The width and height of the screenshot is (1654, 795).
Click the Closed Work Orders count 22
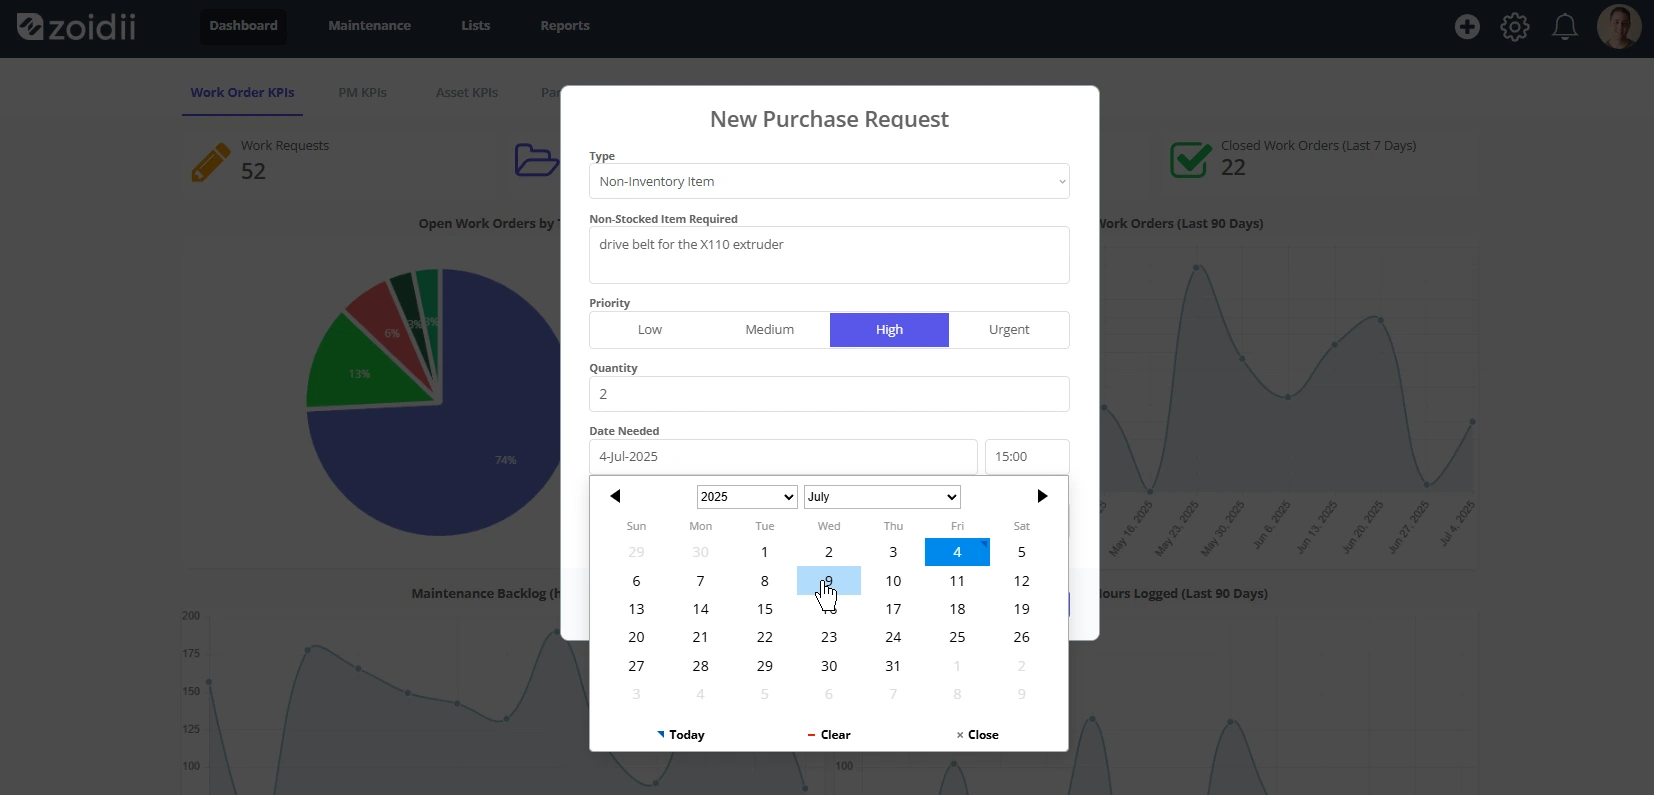click(1233, 168)
